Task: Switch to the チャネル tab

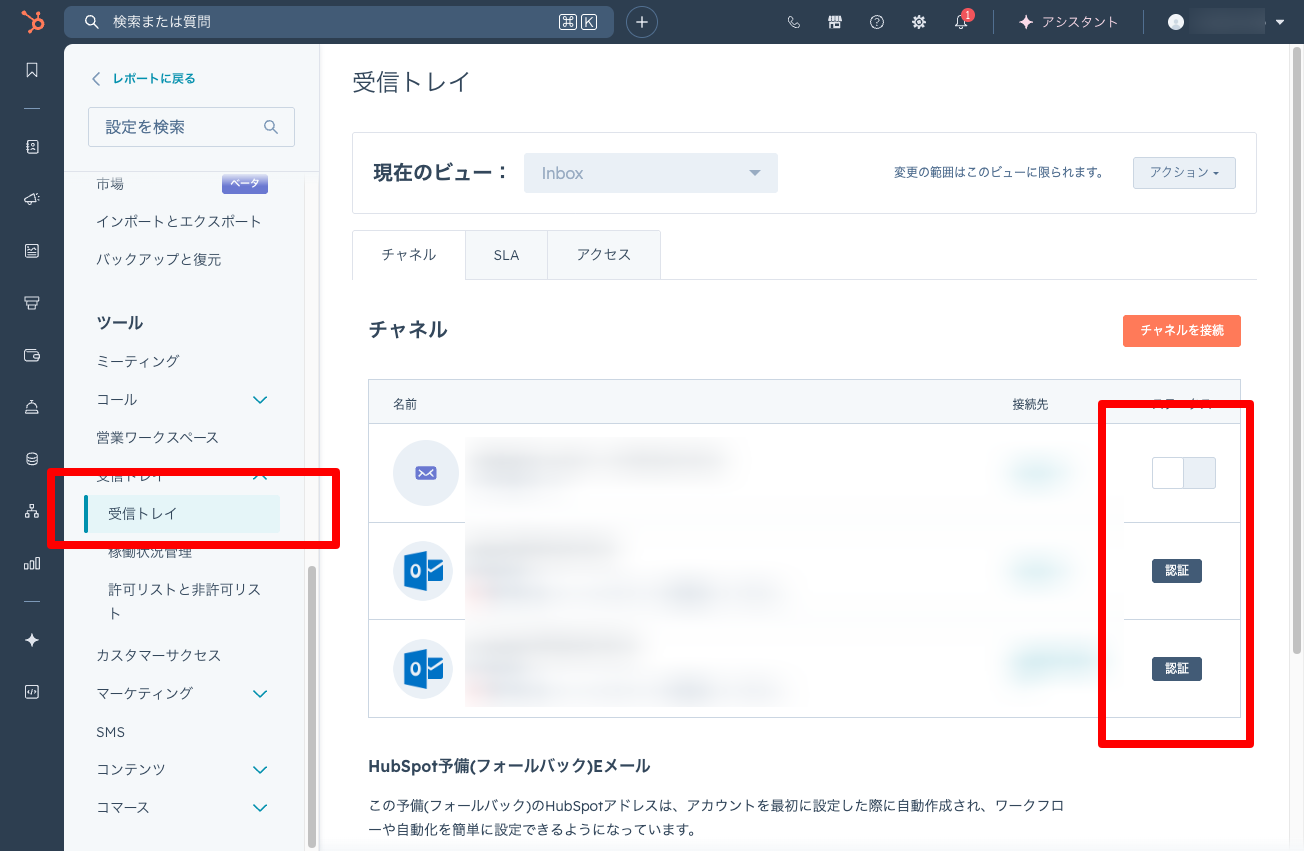Action: click(x=409, y=255)
